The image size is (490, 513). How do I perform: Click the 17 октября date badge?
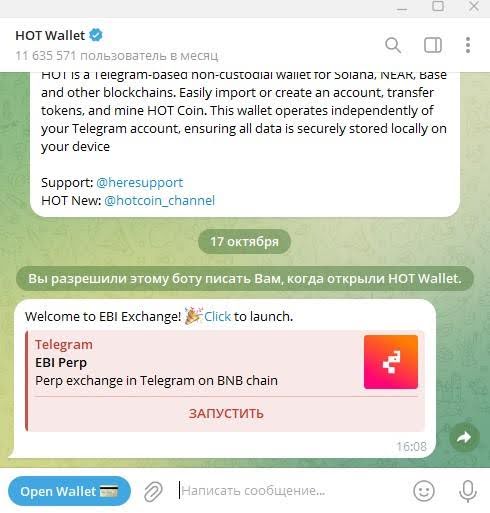click(244, 241)
